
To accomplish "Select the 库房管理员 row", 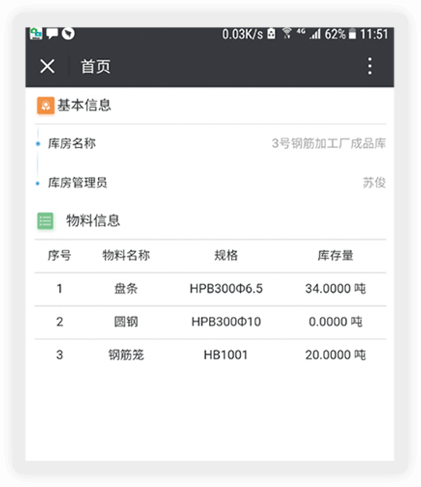I will click(x=210, y=183).
